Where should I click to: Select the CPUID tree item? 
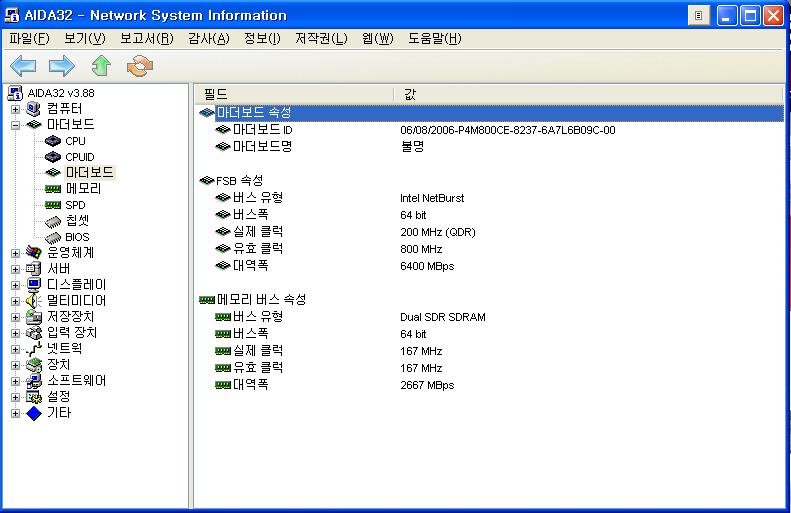coord(80,157)
